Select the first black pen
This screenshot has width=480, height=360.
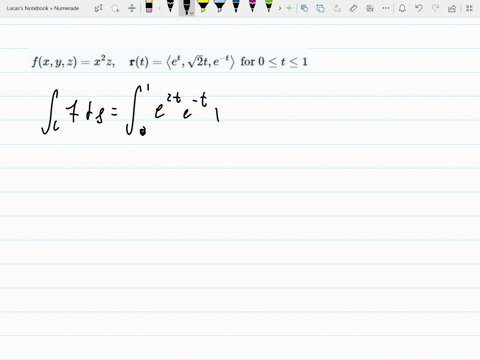tap(170, 6)
